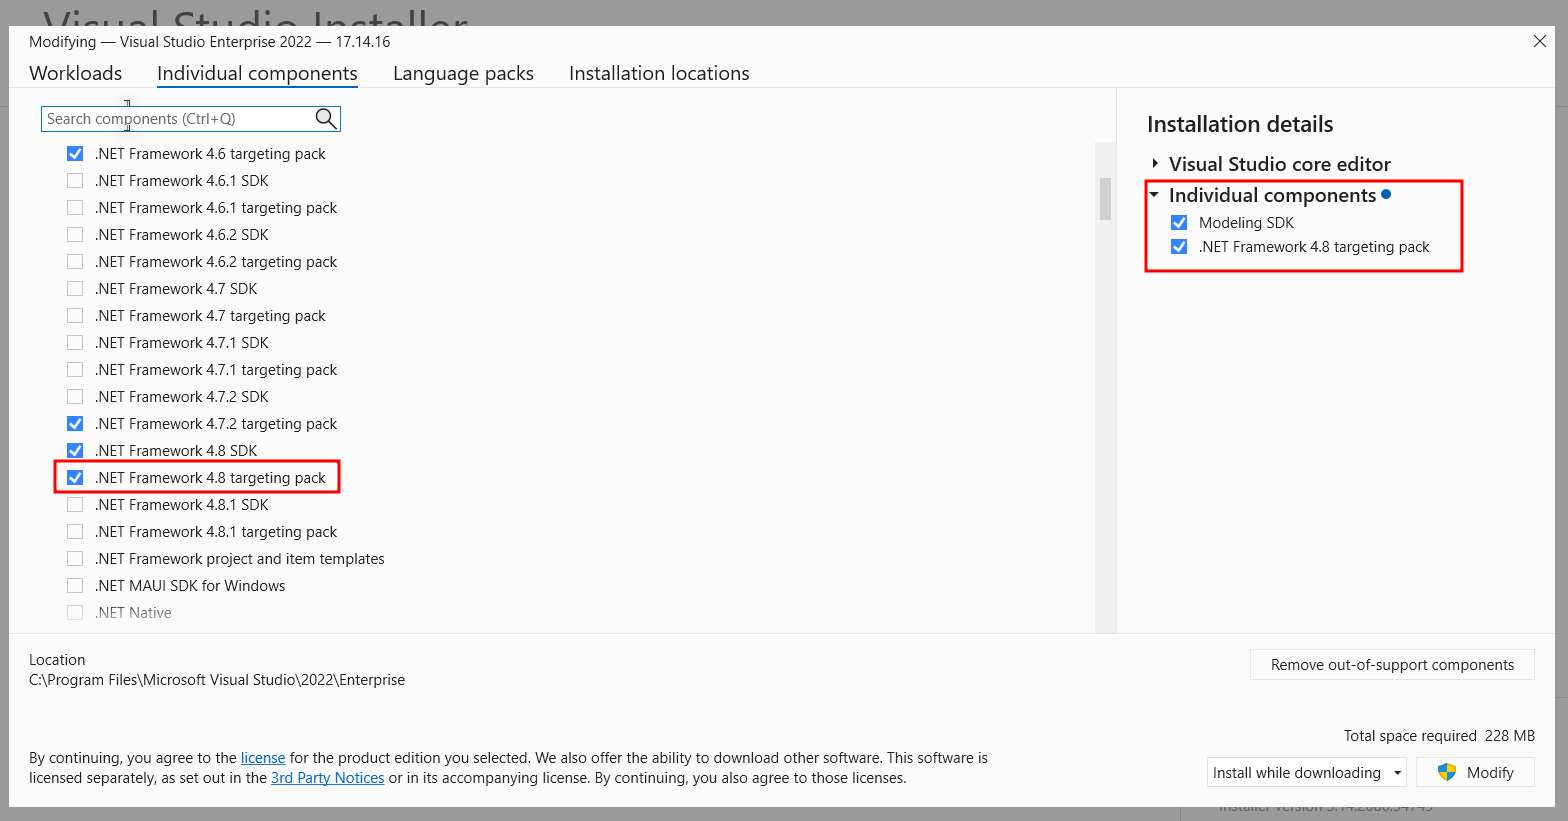Switch to the Workloads tab

coord(76,73)
